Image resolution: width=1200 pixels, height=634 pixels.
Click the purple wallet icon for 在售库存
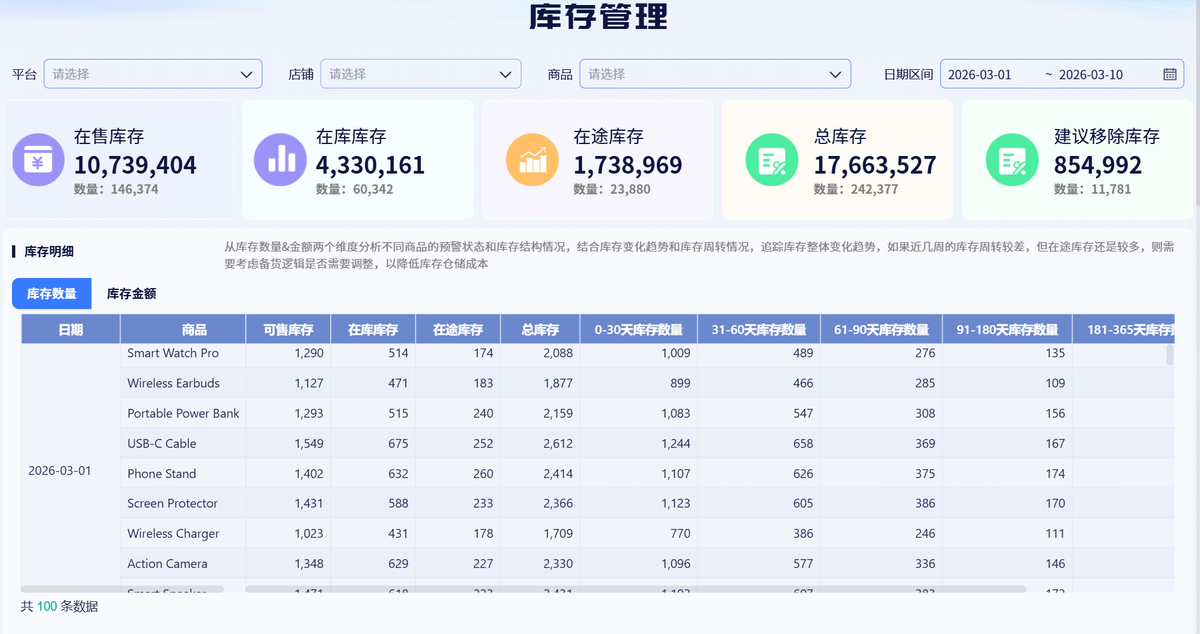pyautogui.click(x=39, y=160)
